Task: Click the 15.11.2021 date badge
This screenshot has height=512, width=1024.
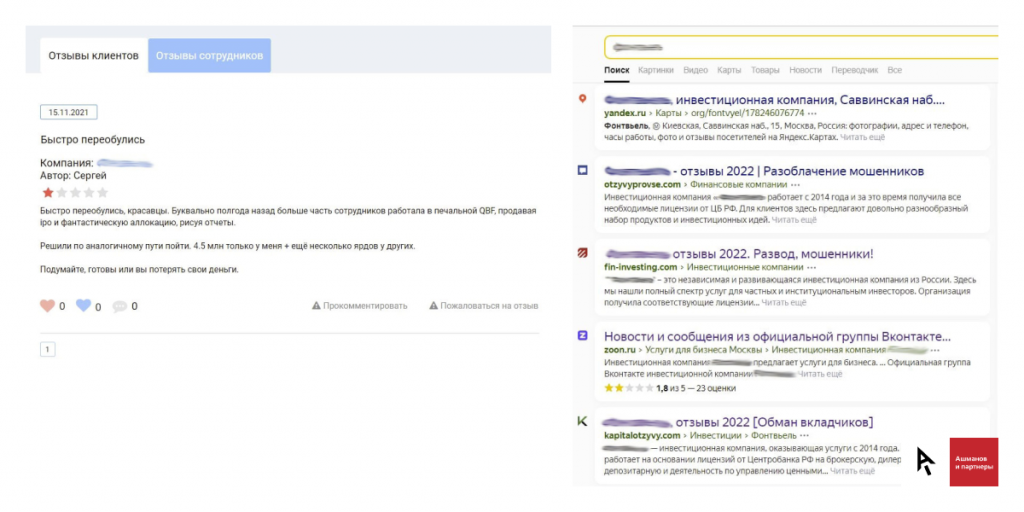Action: [69, 112]
